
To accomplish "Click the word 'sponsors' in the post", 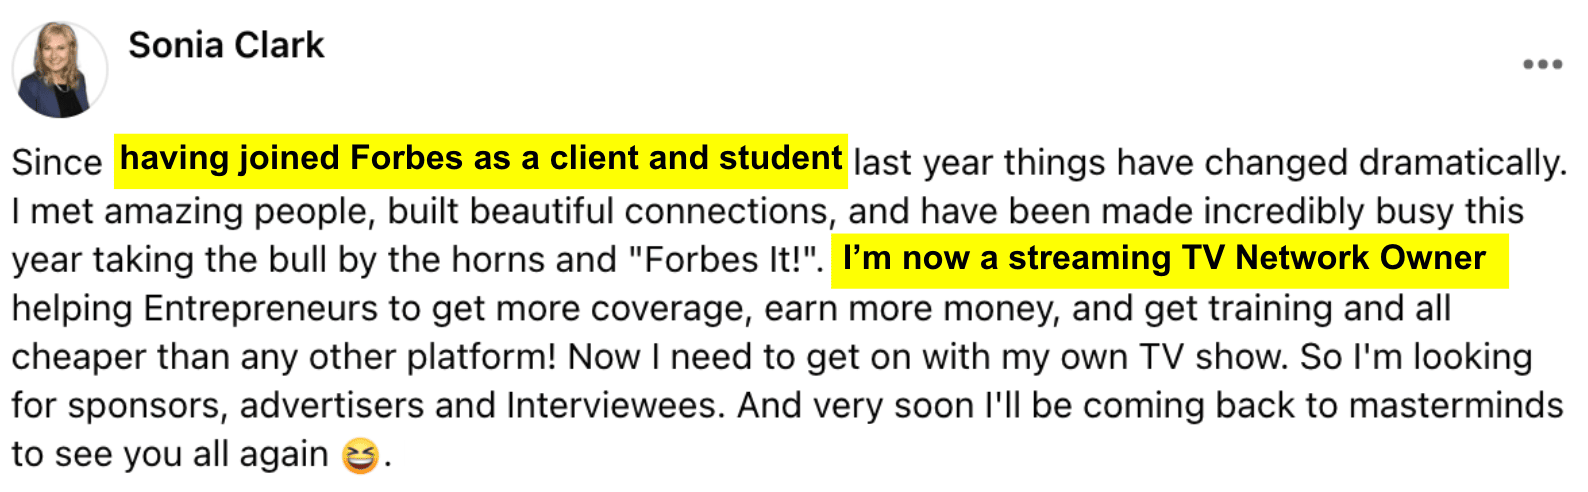I will point(148,406).
